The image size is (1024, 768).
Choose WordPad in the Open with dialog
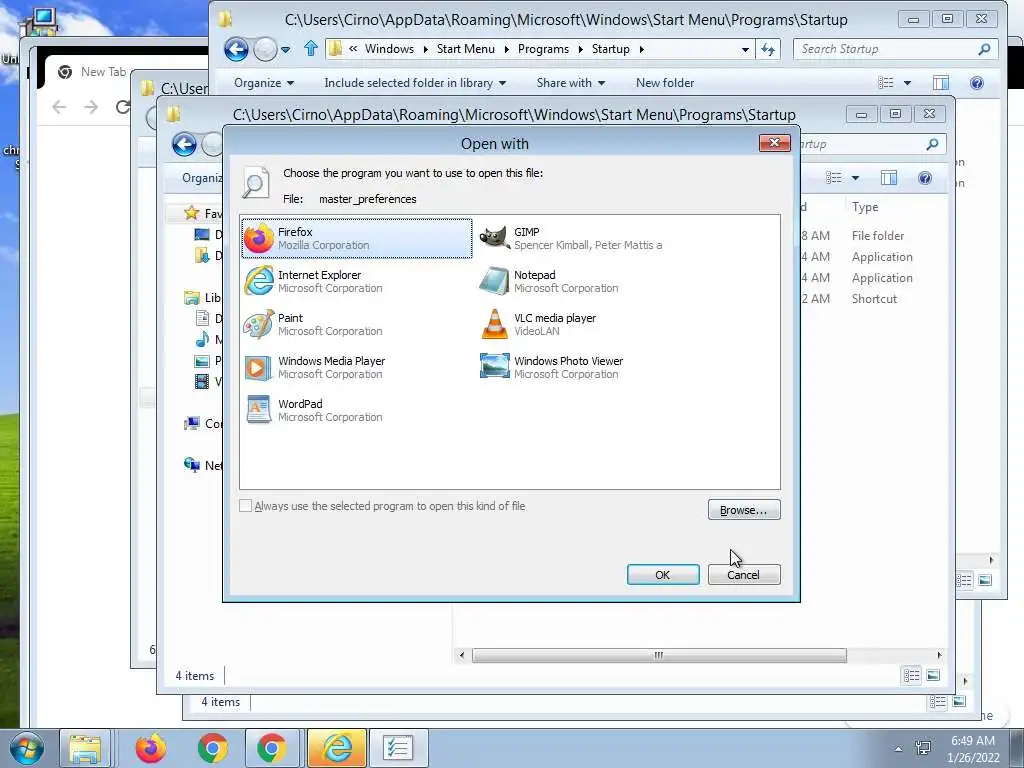coord(357,411)
